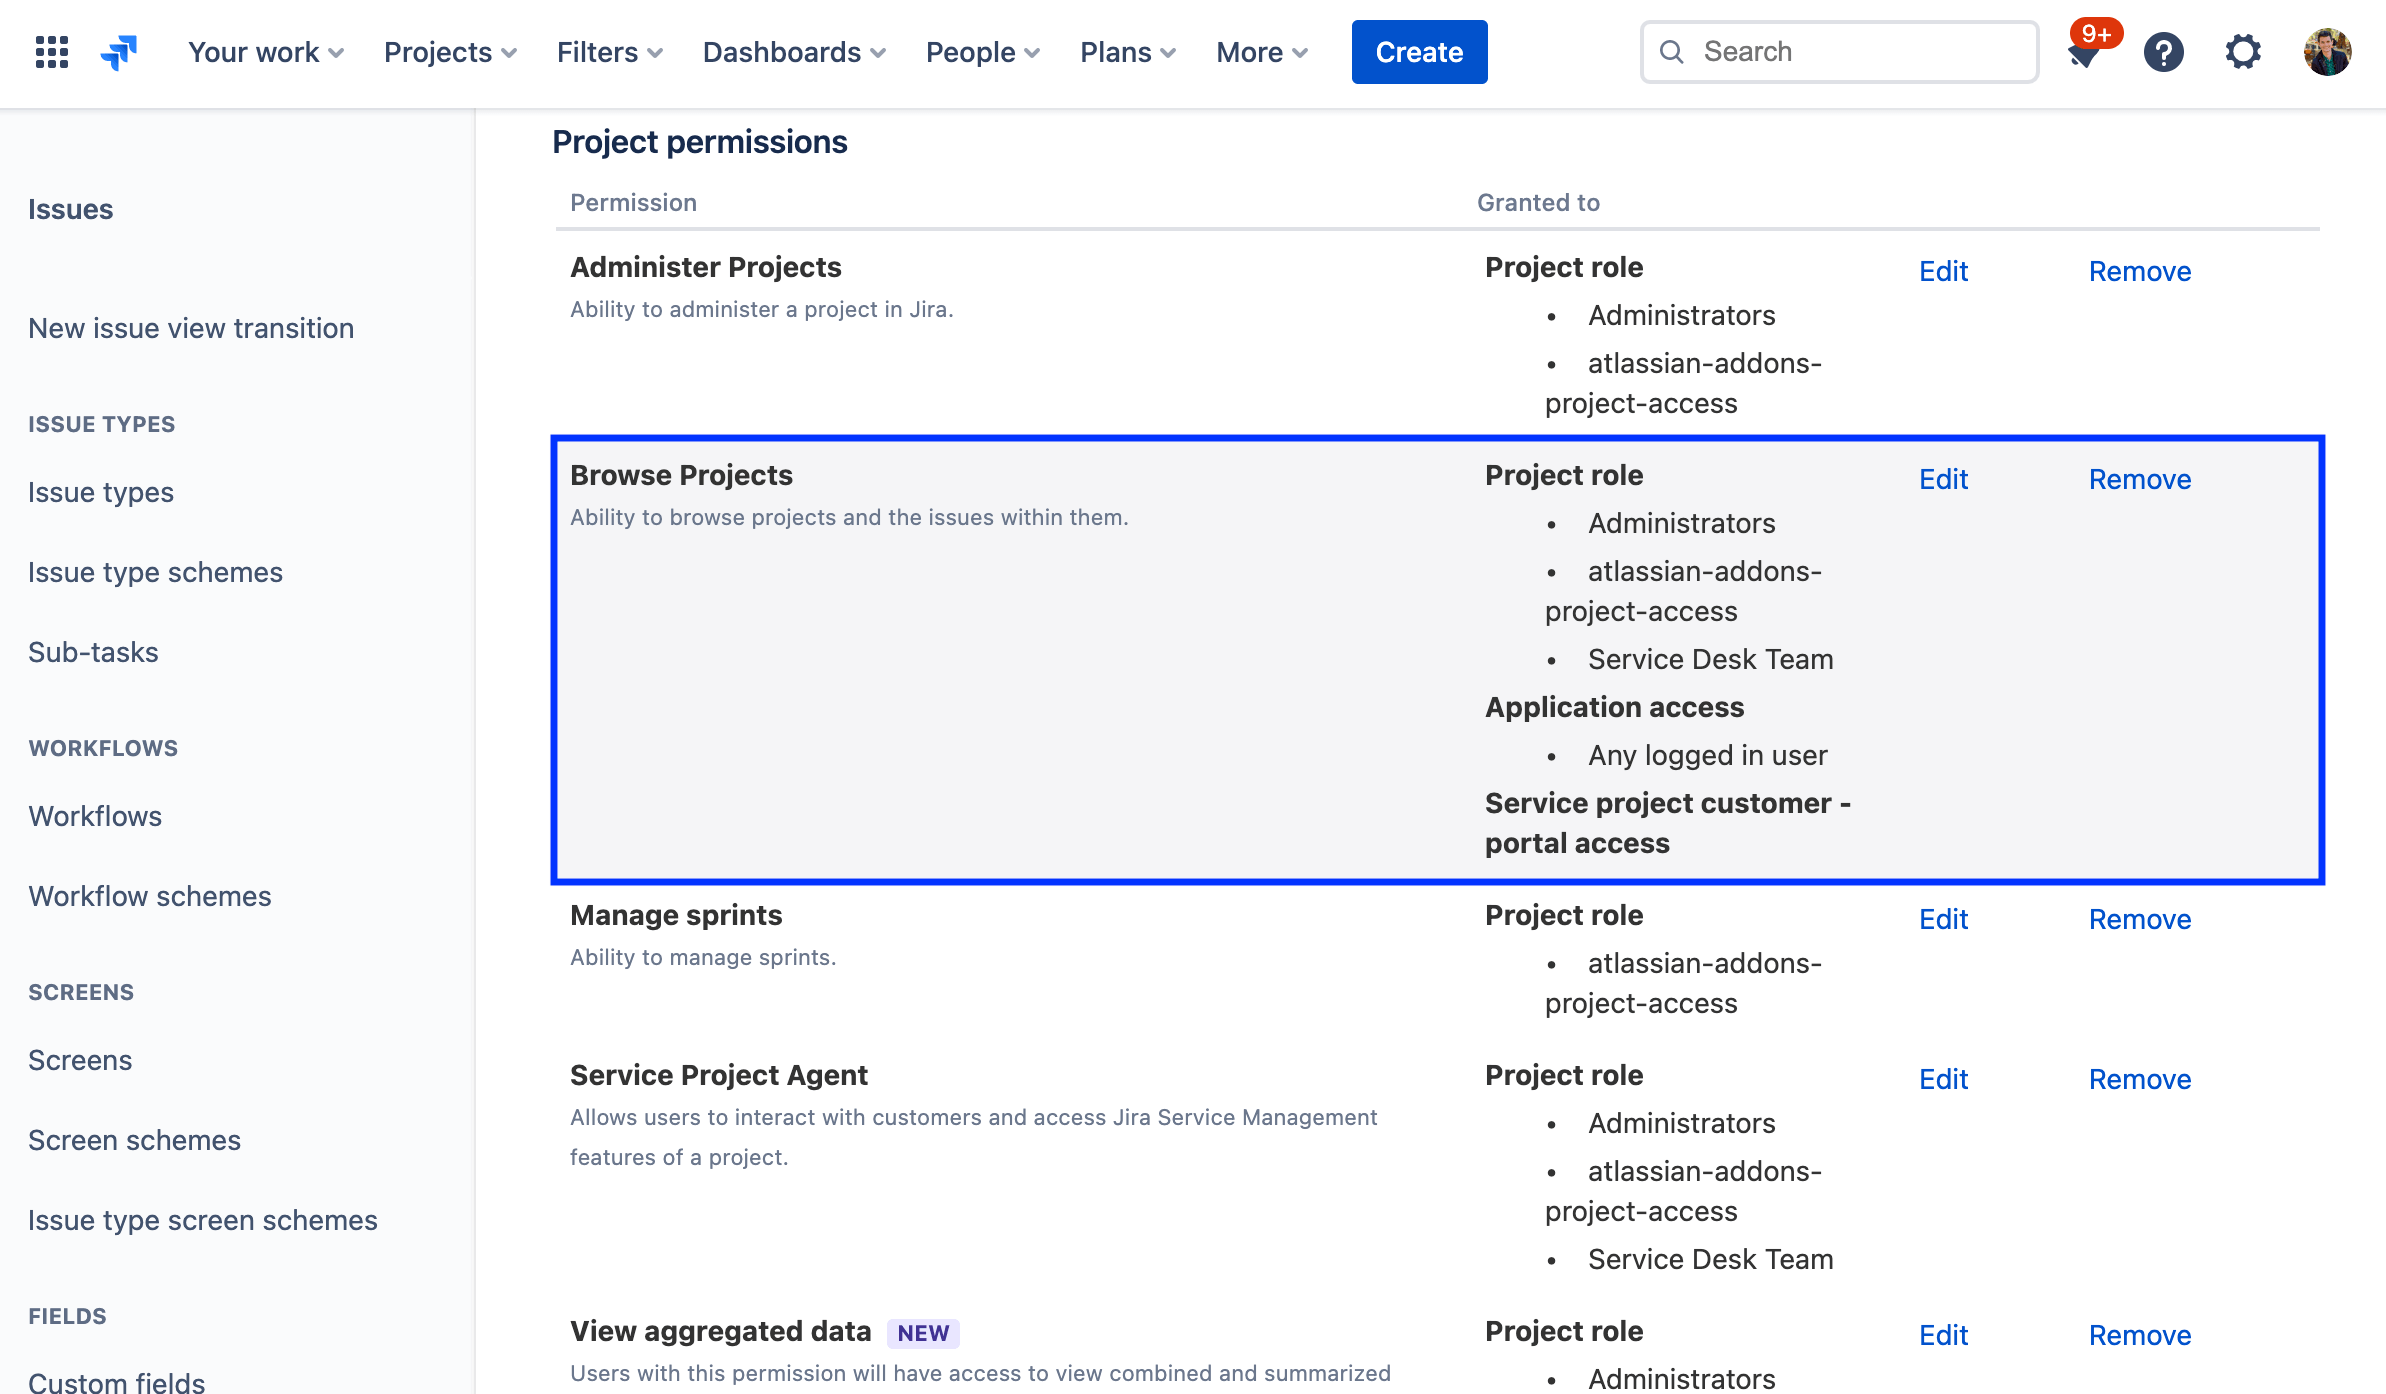Click Edit for Browse Projects permission

coord(1941,478)
